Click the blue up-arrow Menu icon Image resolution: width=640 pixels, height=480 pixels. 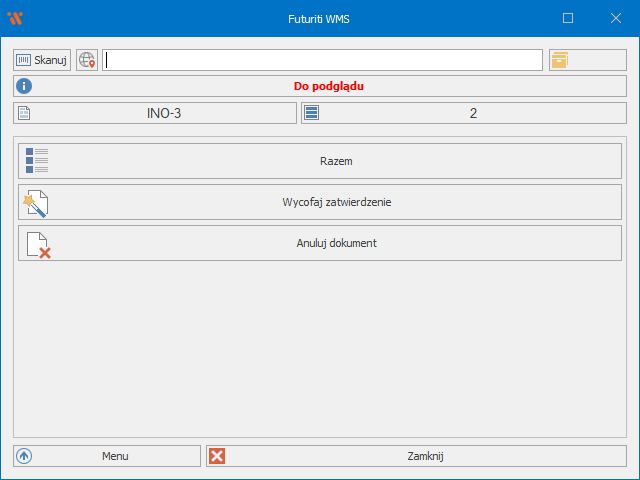(25, 456)
